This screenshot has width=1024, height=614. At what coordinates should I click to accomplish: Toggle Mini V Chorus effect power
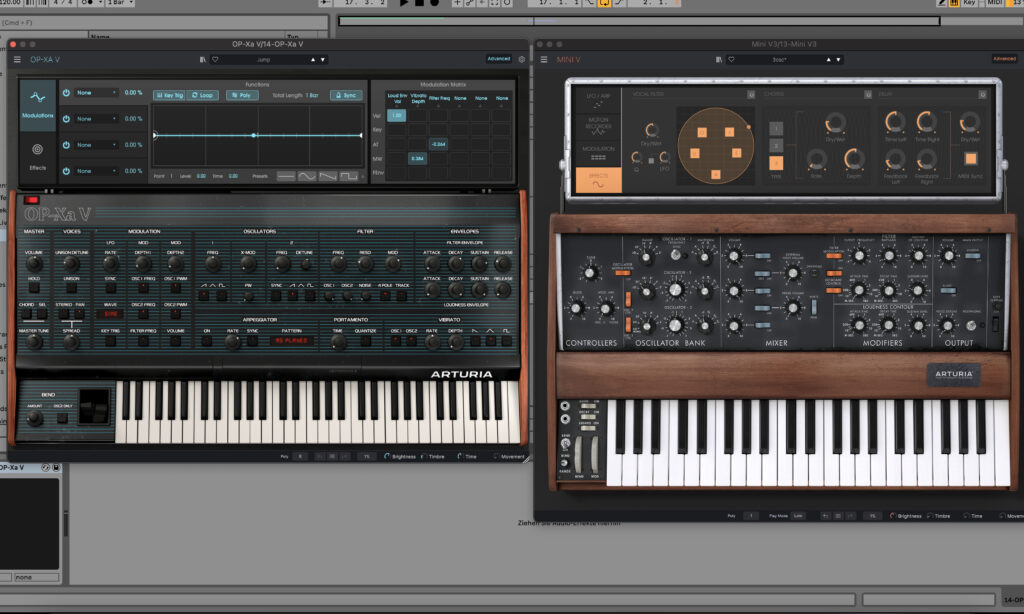868,95
